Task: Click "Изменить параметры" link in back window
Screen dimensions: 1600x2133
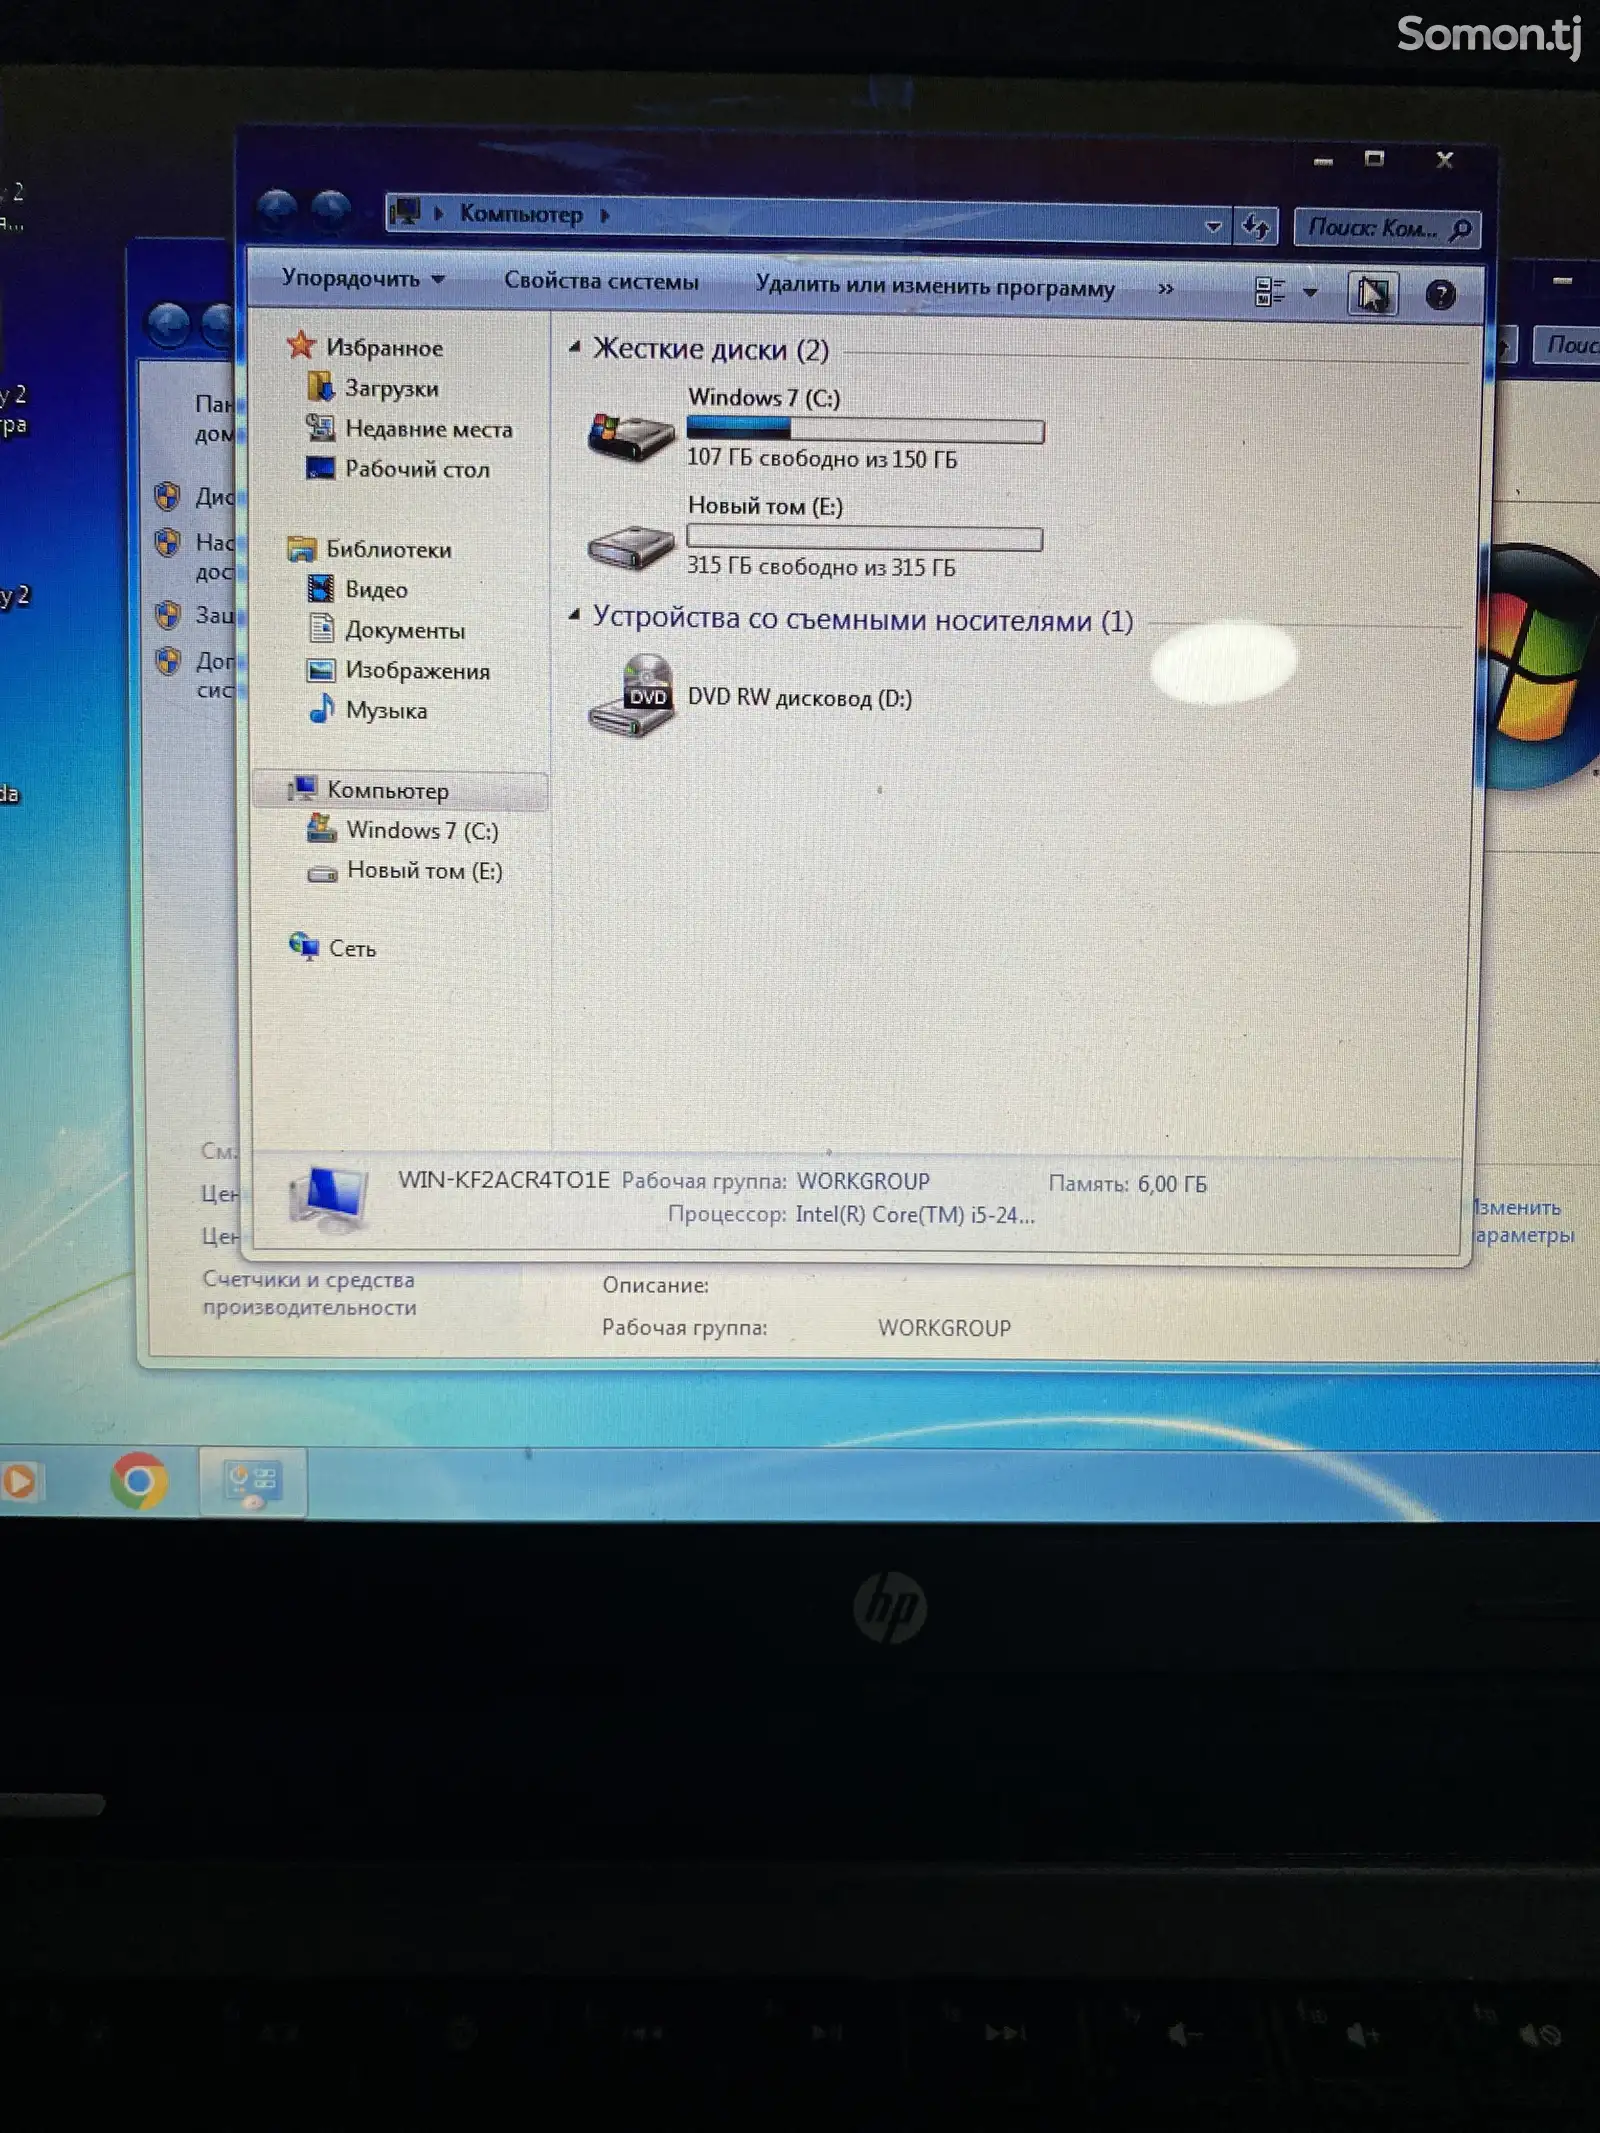Action: coord(1522,1221)
